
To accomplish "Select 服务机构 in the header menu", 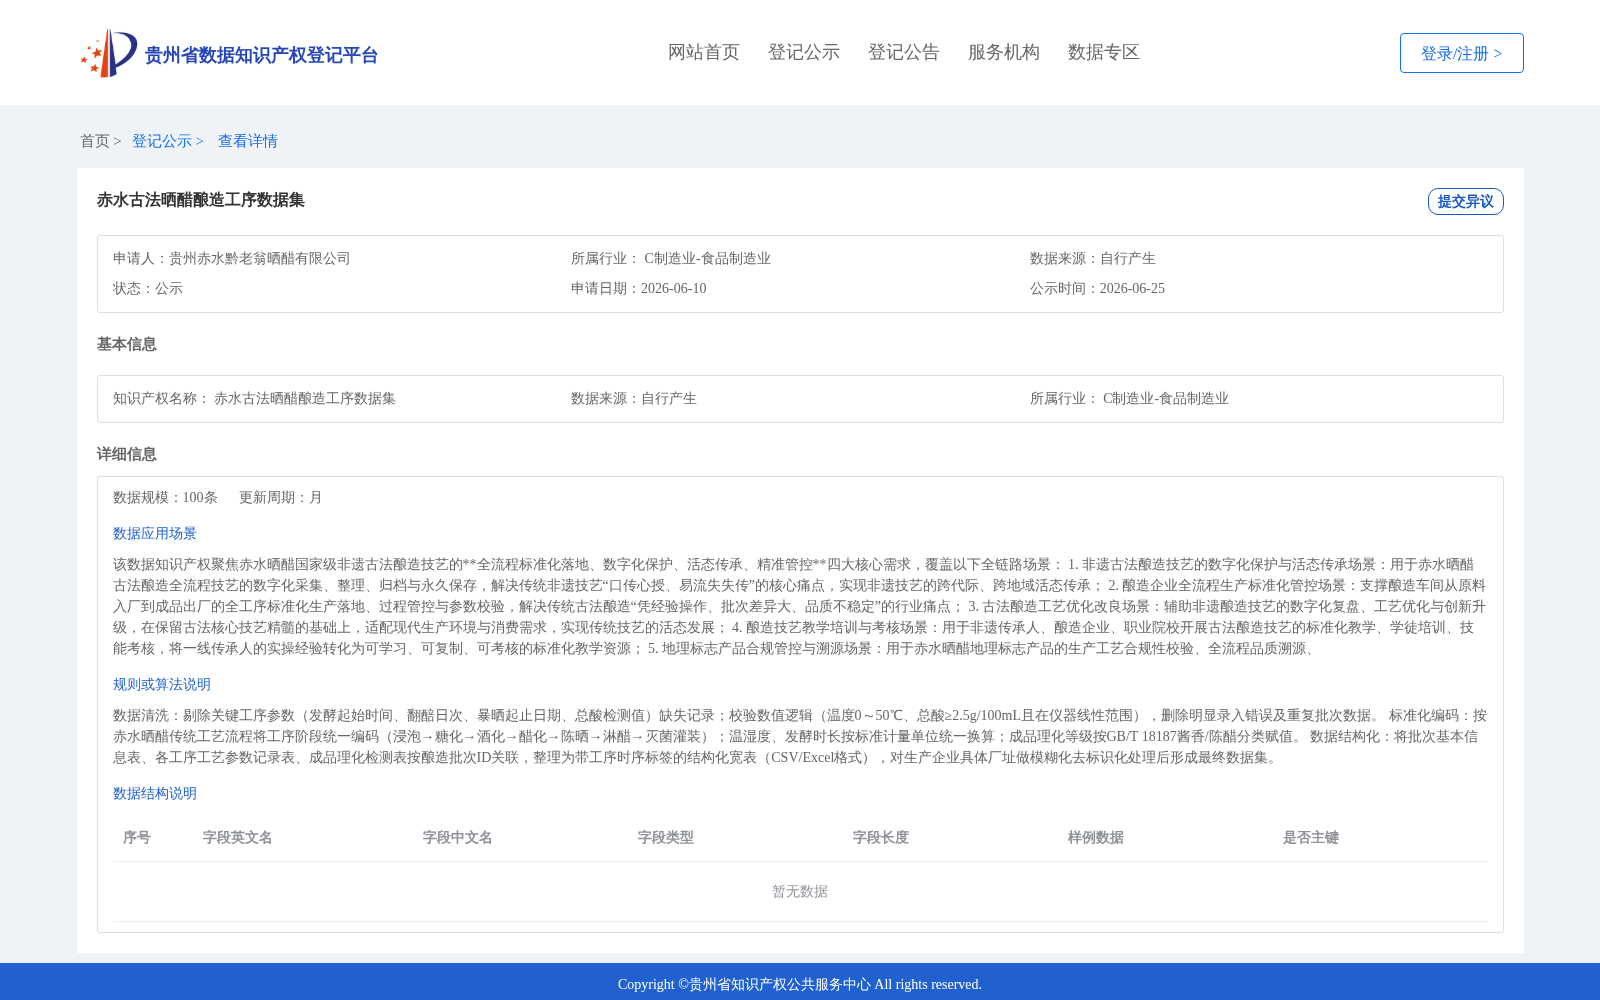I will 1004,52.
